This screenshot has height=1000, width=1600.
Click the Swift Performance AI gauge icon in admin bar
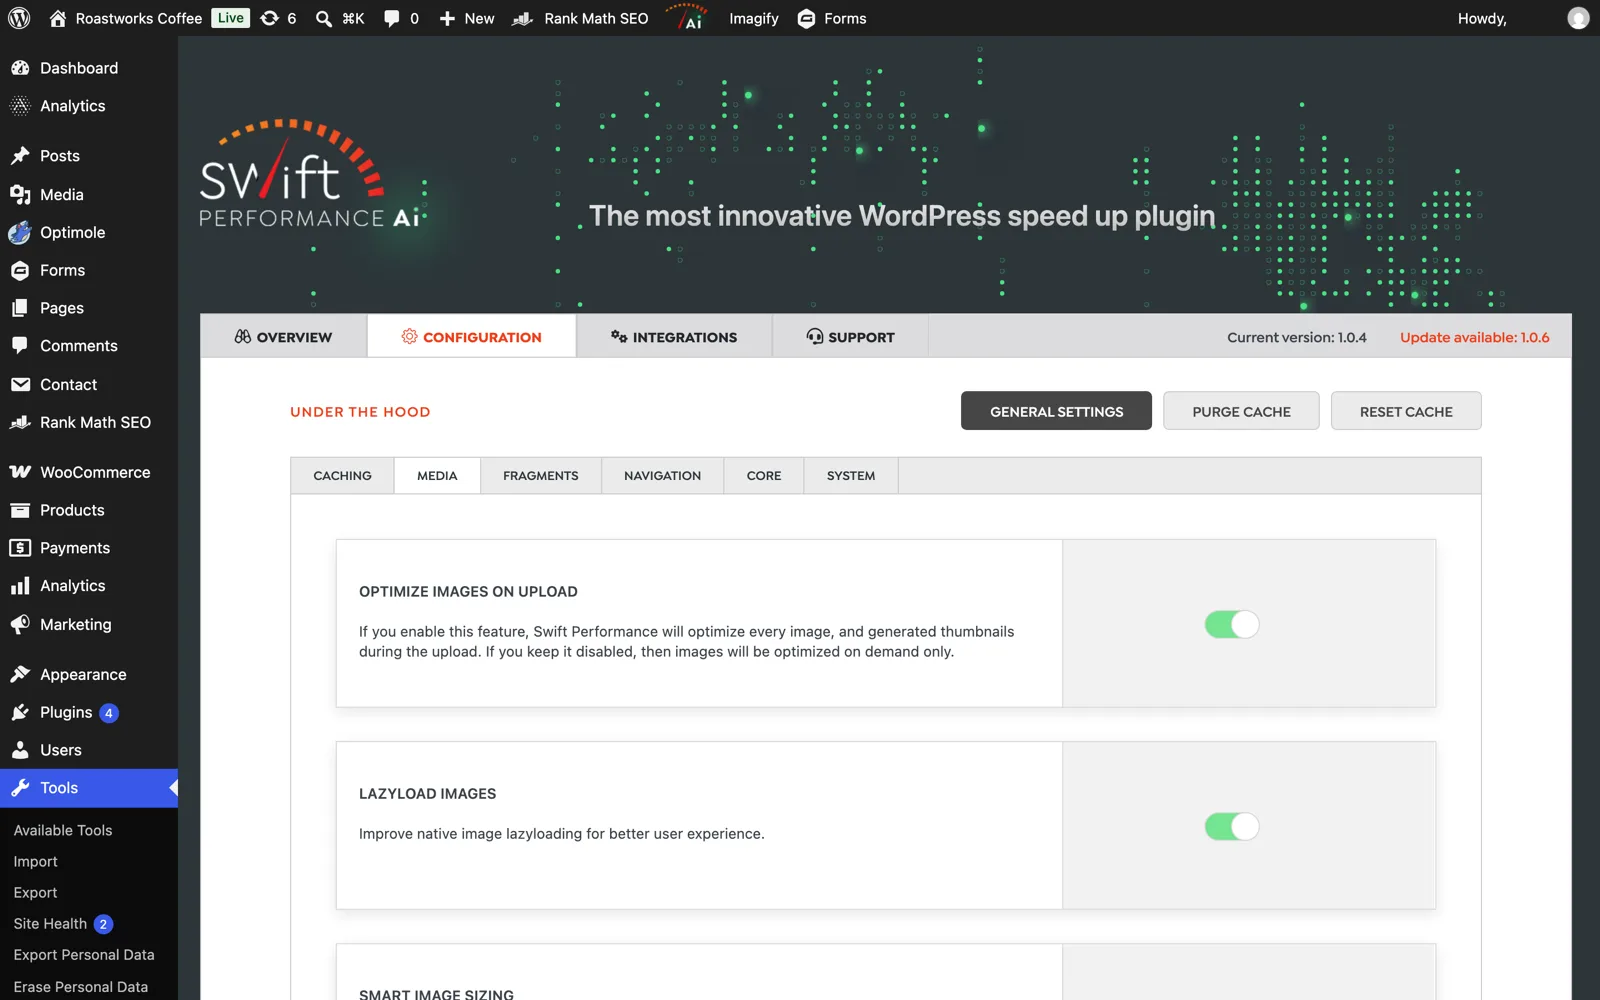pos(689,18)
